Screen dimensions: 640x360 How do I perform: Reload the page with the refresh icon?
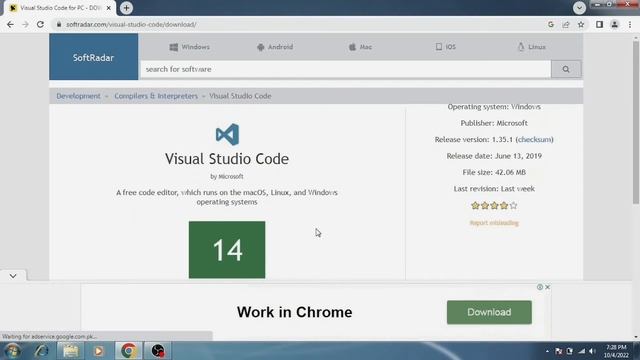click(x=40, y=24)
